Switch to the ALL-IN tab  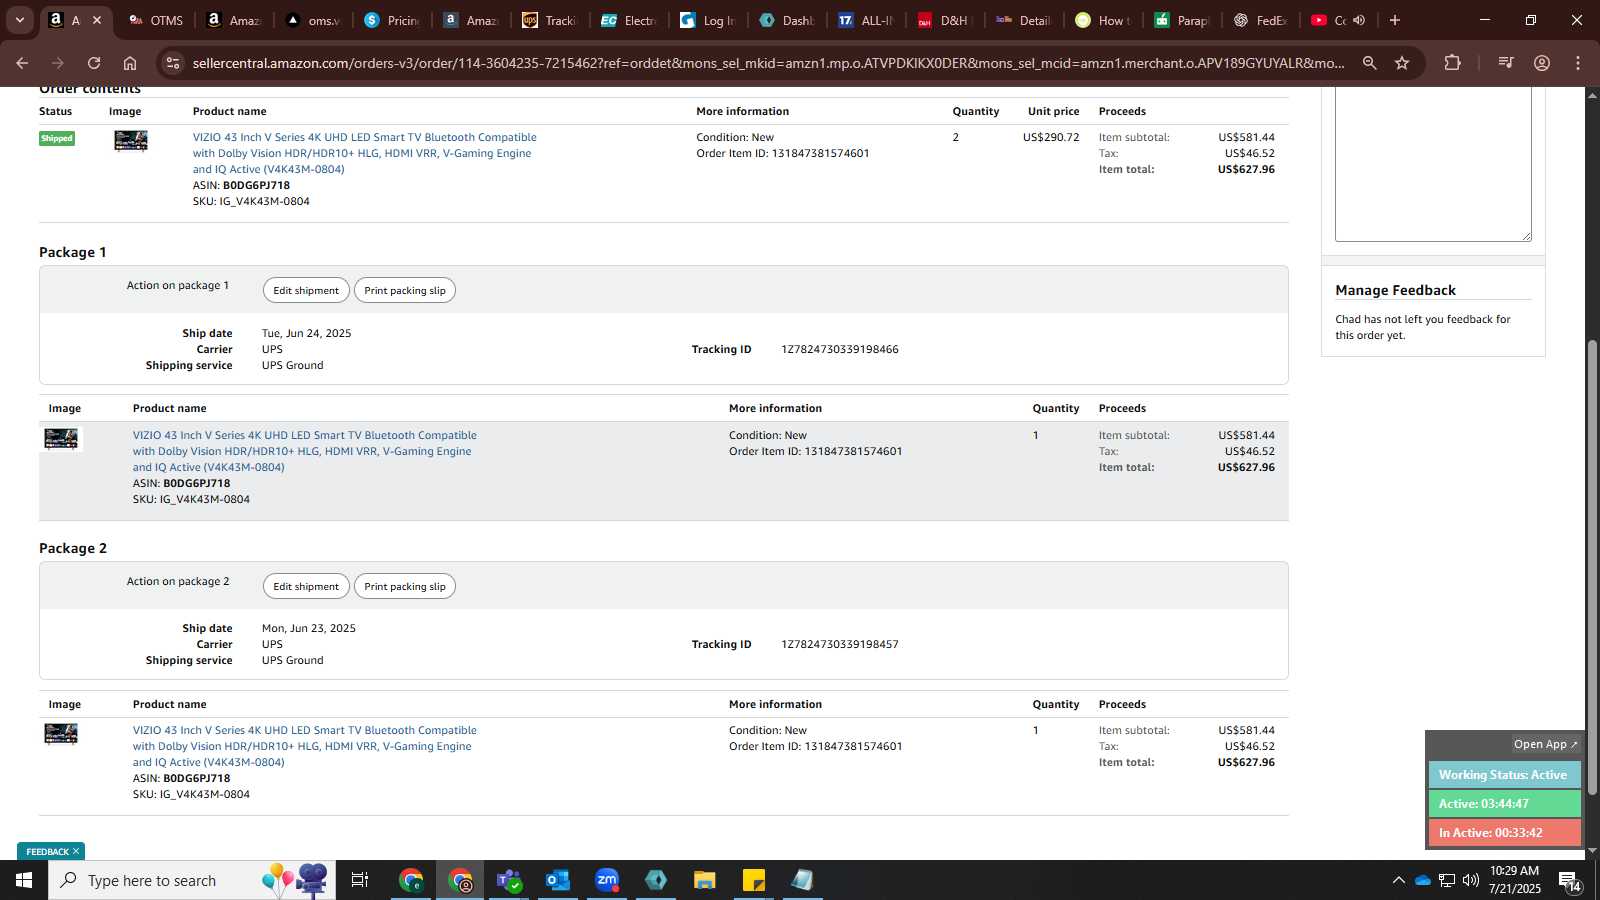tap(865, 20)
